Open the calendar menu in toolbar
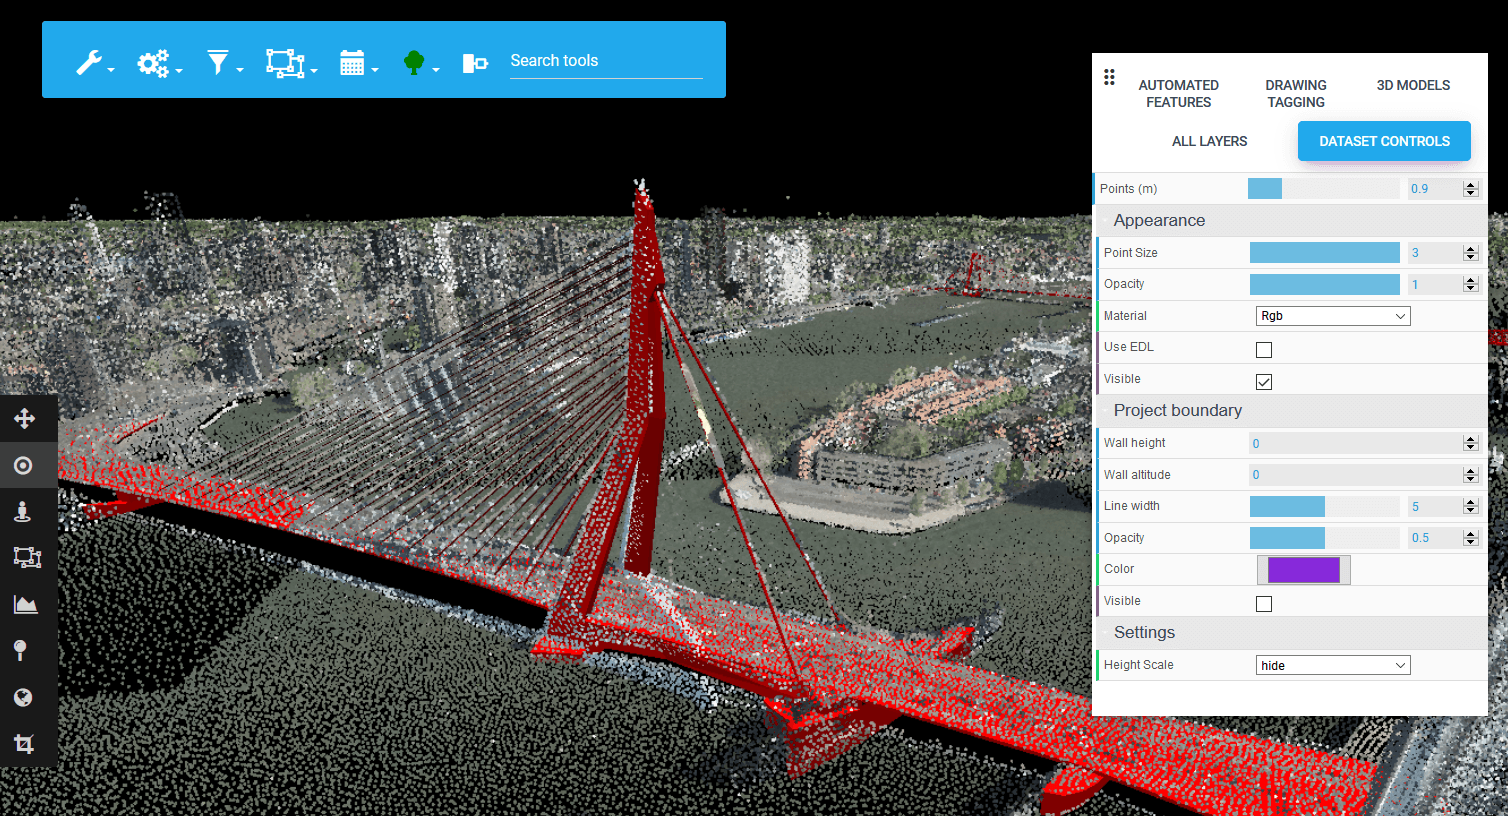Viewport: 1508px width, 816px height. [352, 63]
